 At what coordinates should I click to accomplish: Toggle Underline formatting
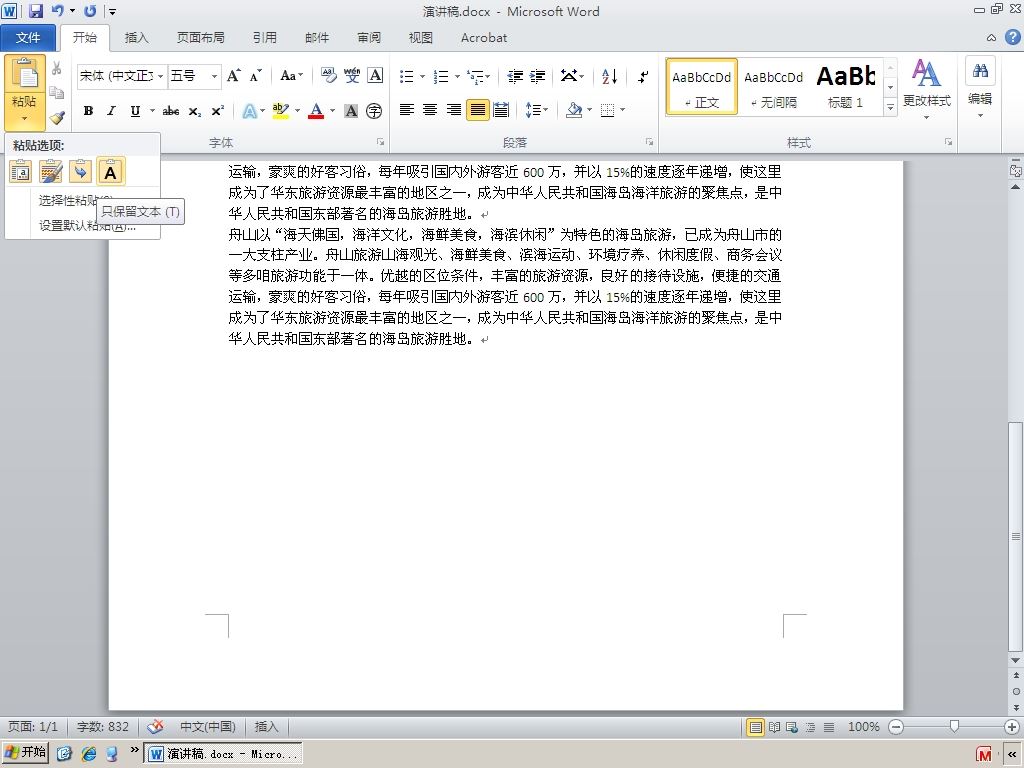click(x=135, y=111)
